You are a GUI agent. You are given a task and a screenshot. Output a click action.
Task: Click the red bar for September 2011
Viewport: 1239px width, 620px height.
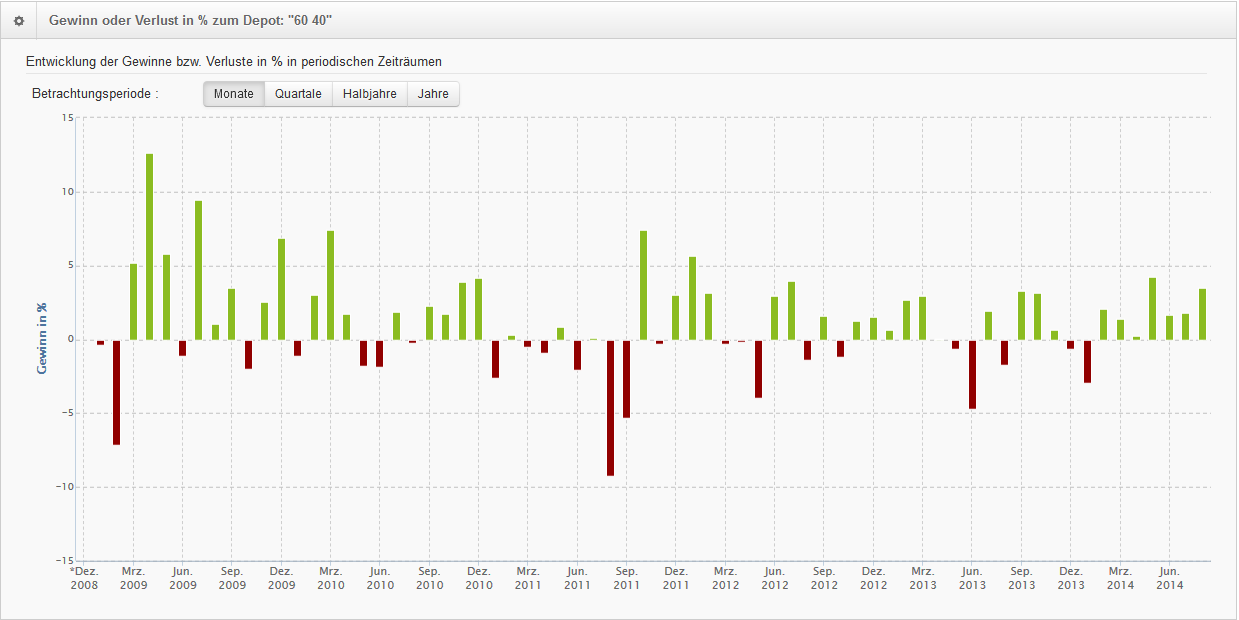point(627,379)
